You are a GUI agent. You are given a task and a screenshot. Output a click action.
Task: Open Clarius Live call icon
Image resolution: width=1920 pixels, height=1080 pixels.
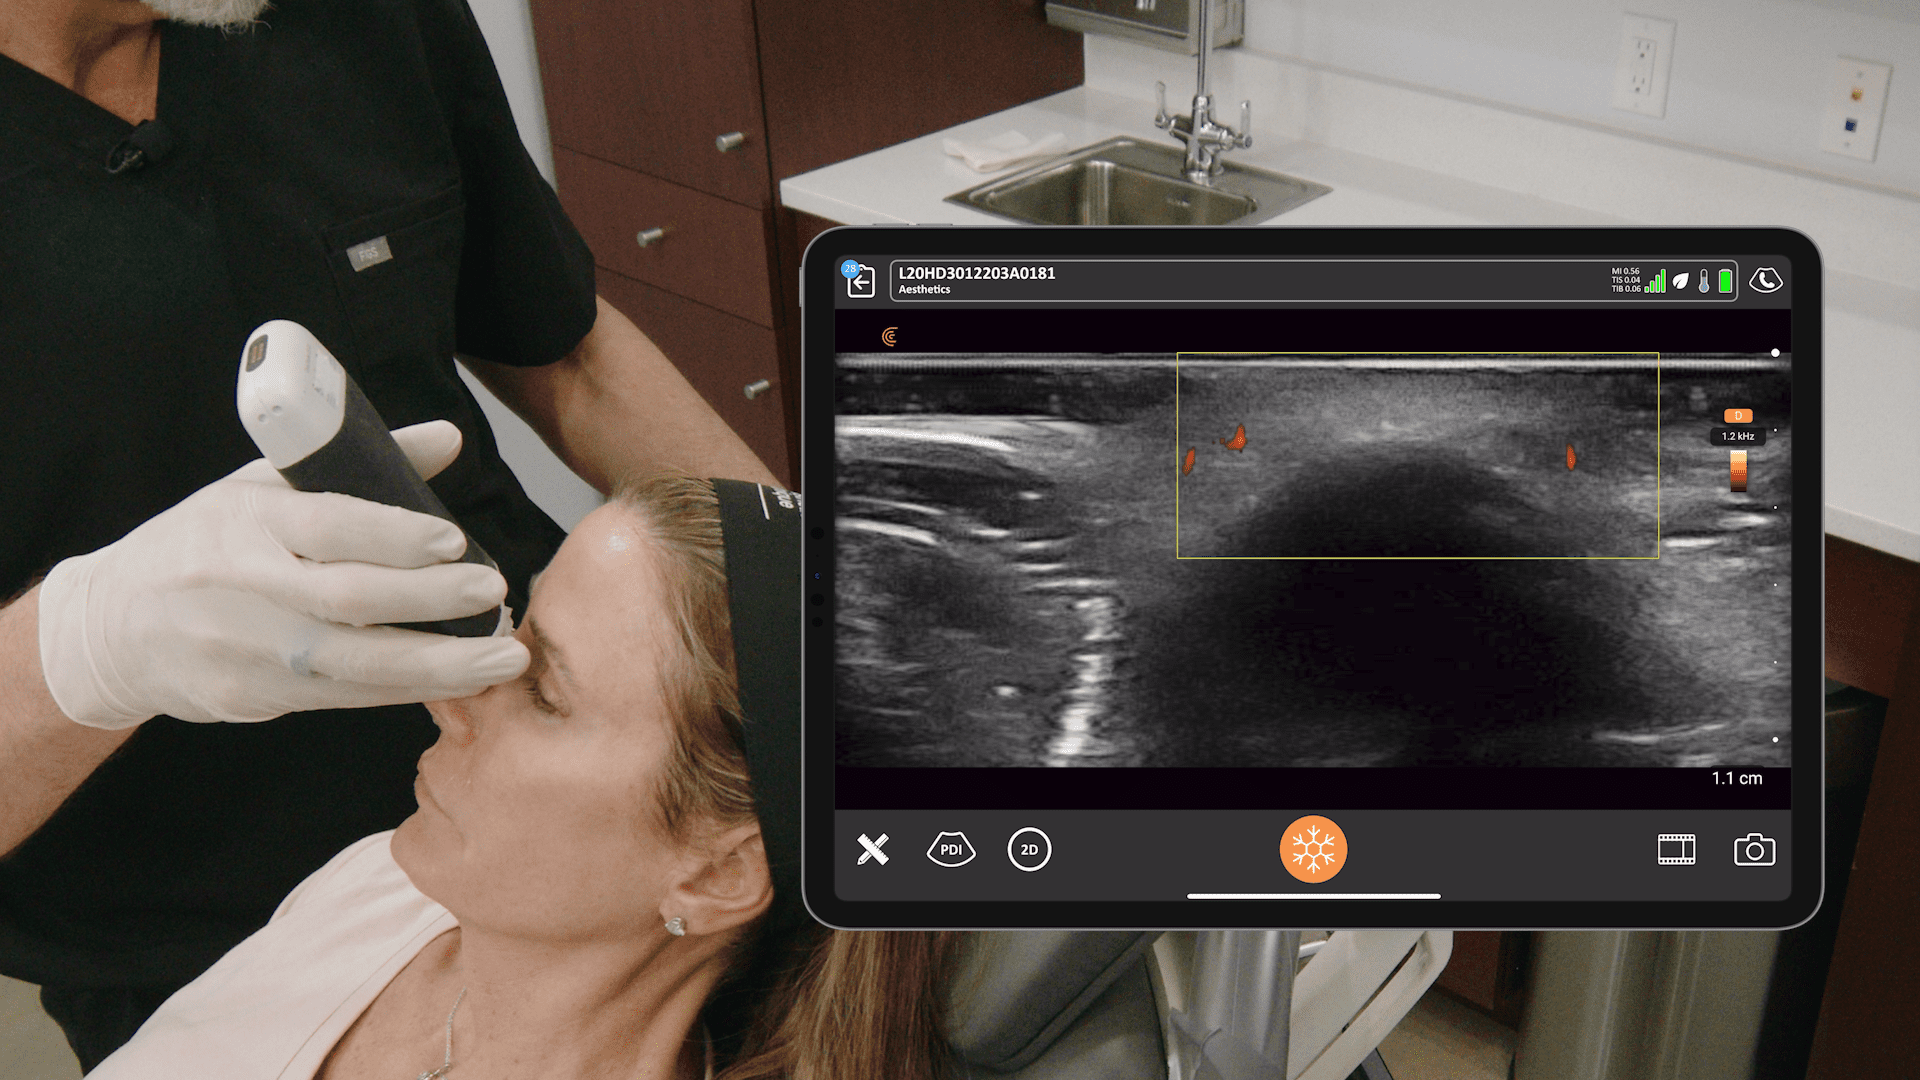coord(1766,281)
